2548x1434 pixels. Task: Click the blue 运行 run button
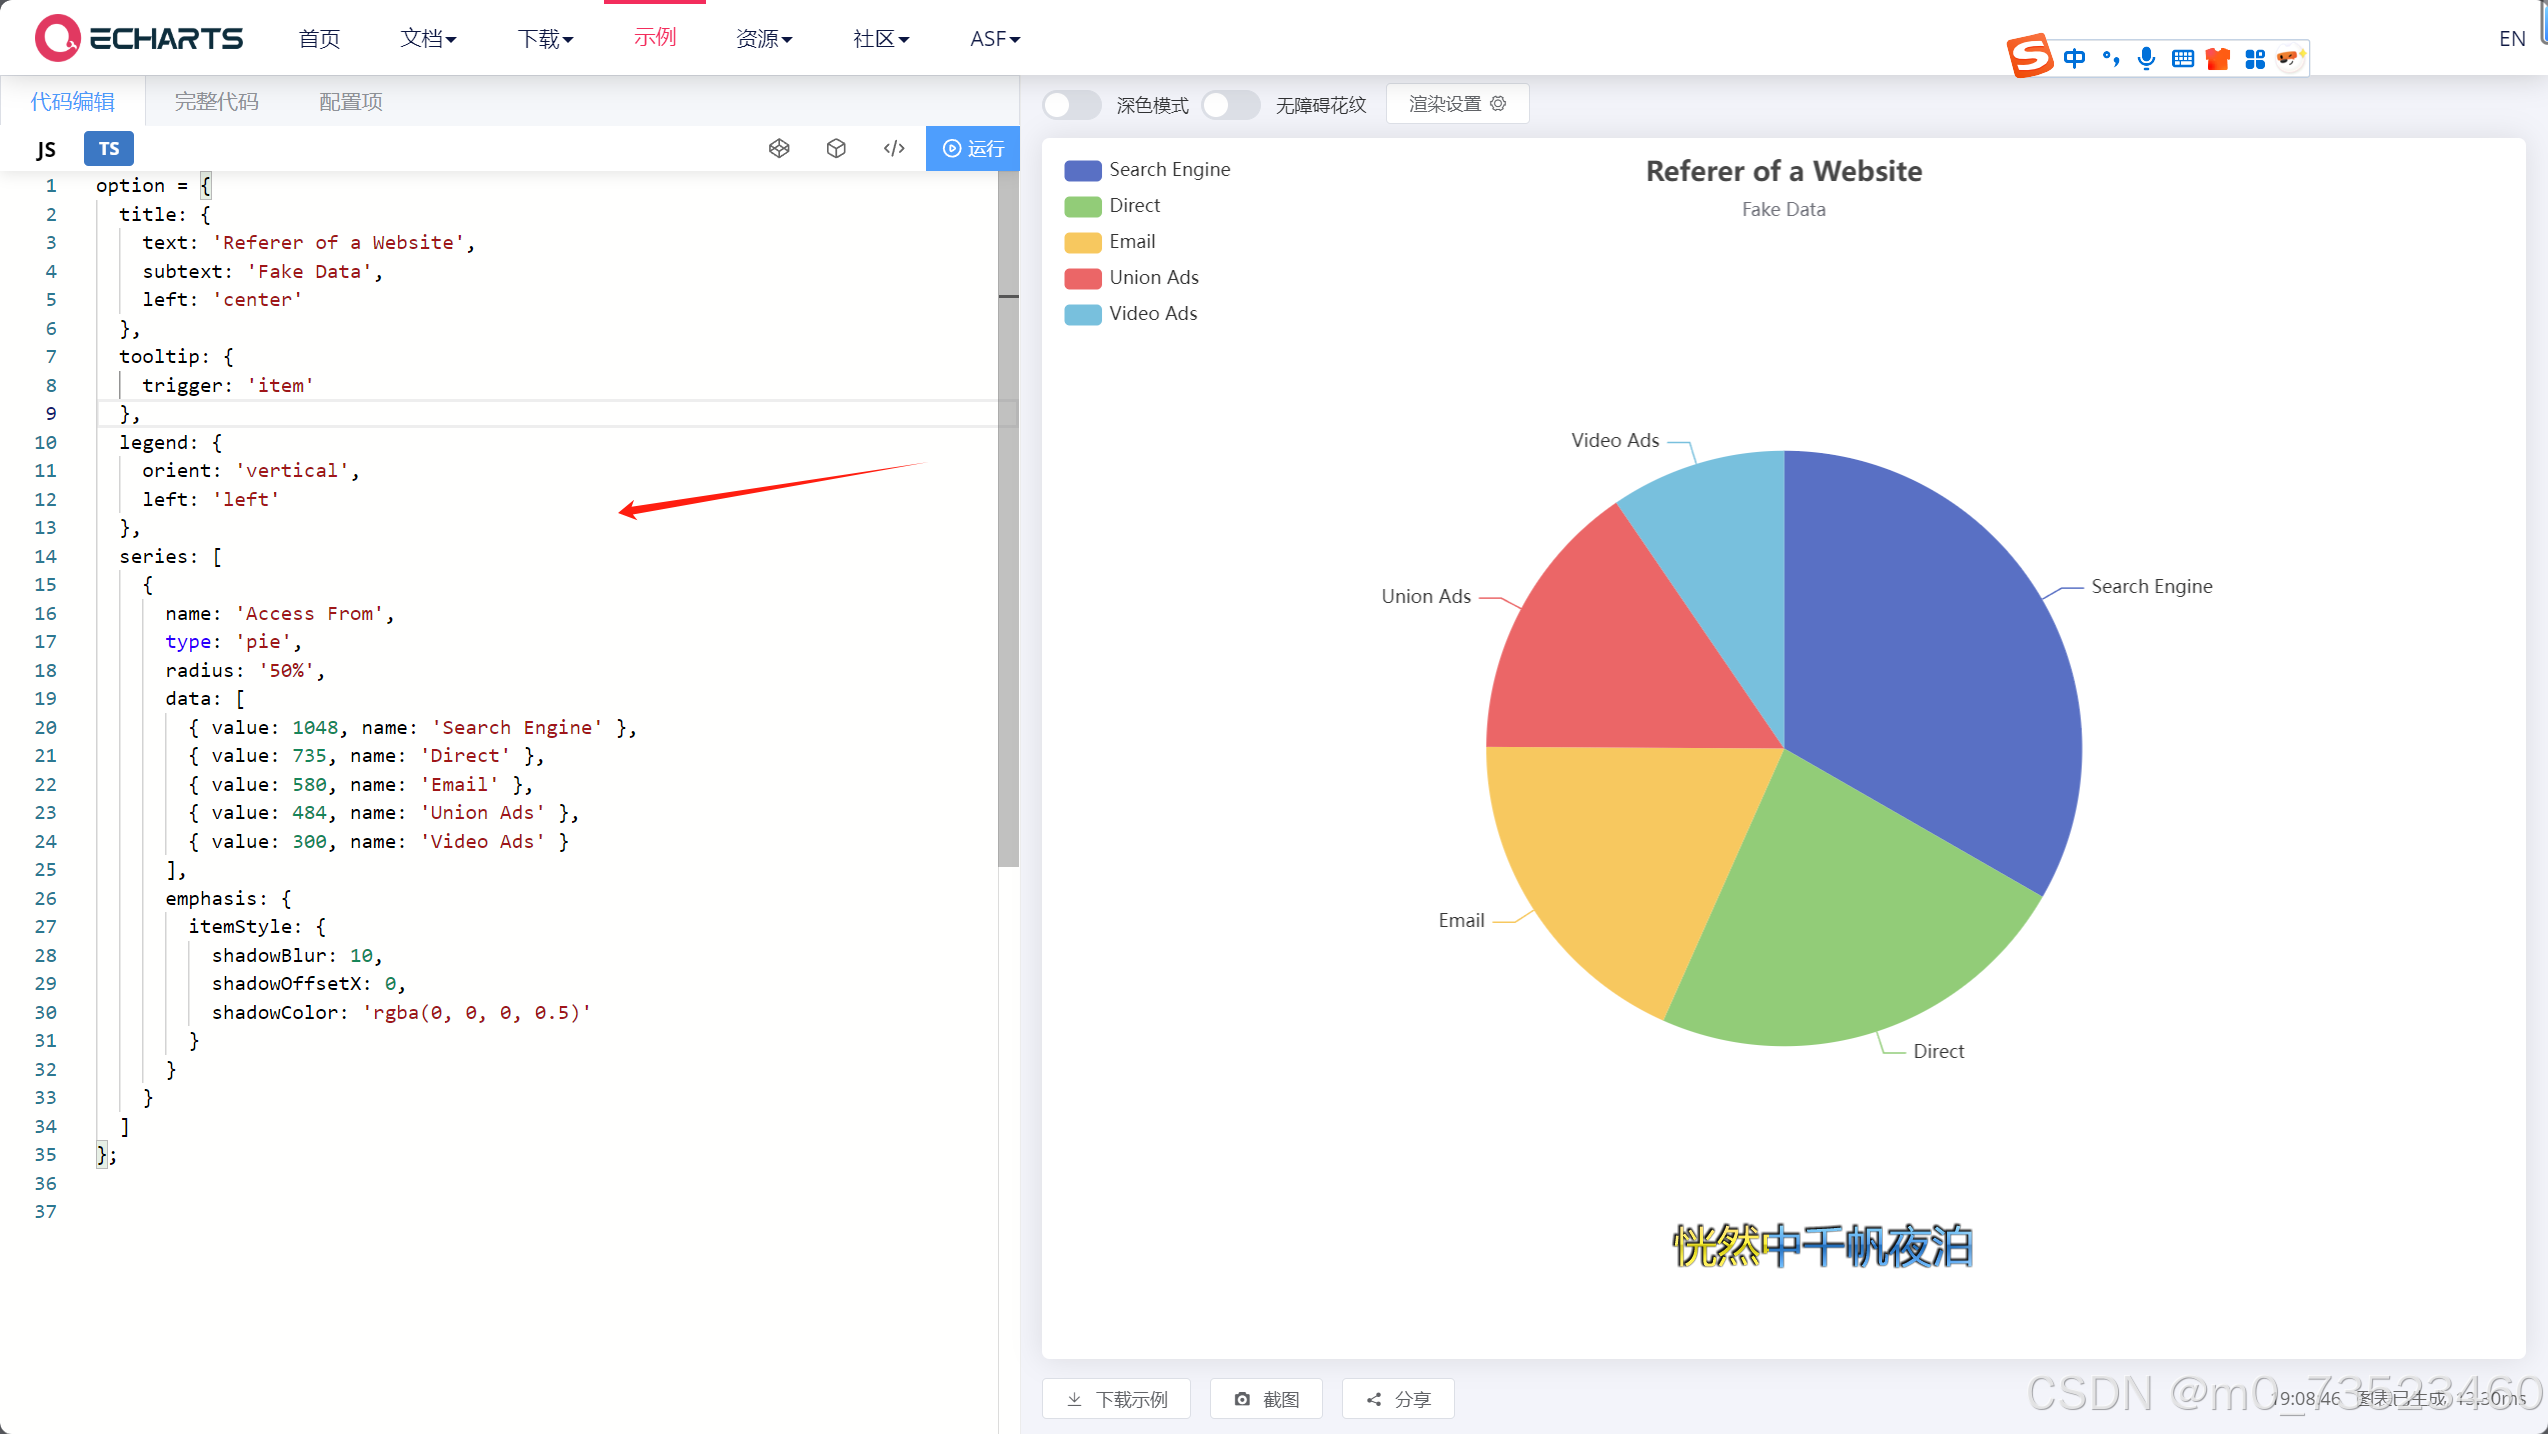(x=972, y=148)
